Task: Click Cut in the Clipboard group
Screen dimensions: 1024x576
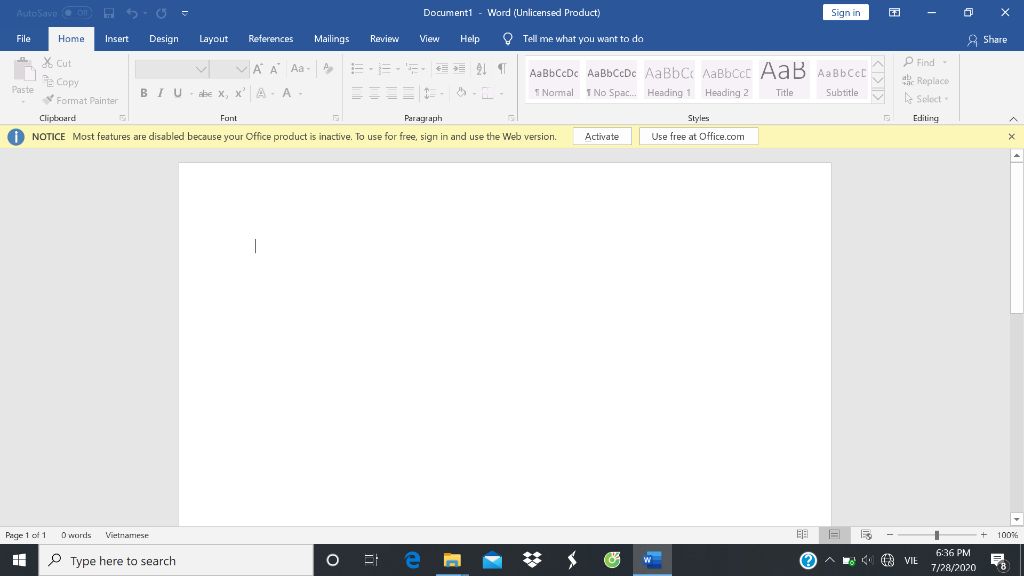Action: click(x=57, y=63)
